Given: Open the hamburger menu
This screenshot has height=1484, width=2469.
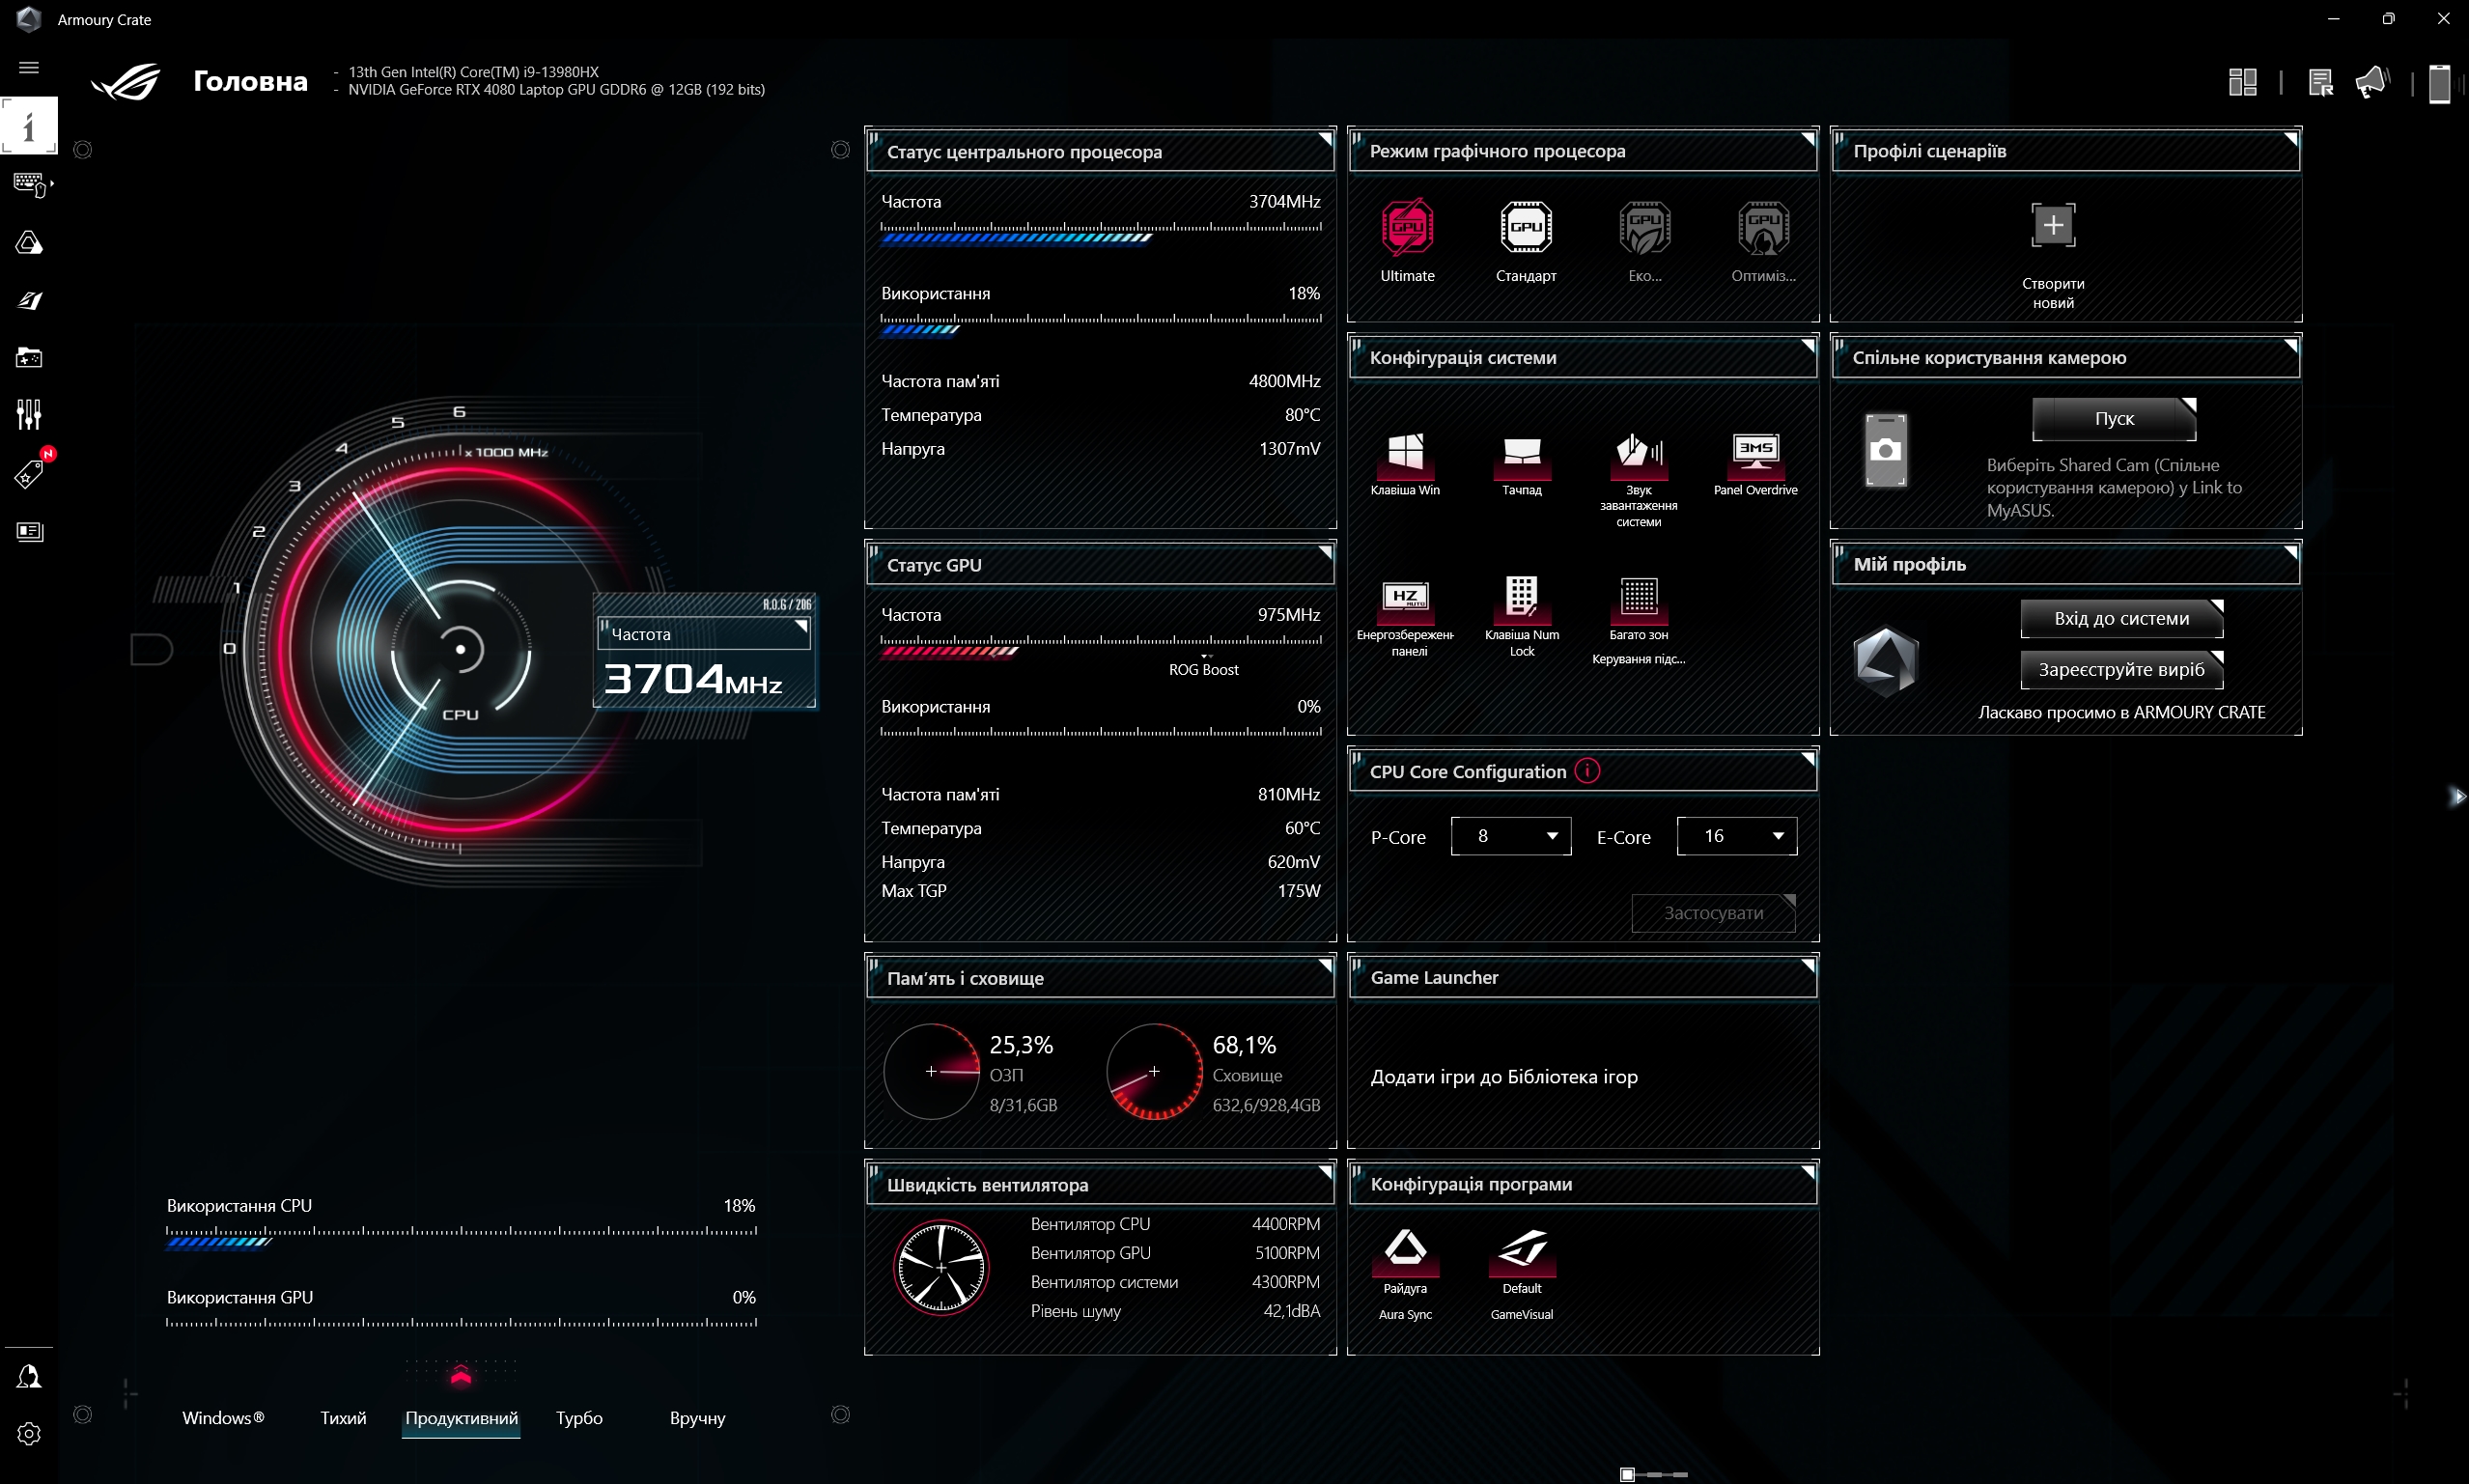Looking at the screenshot, I should tap(29, 68).
